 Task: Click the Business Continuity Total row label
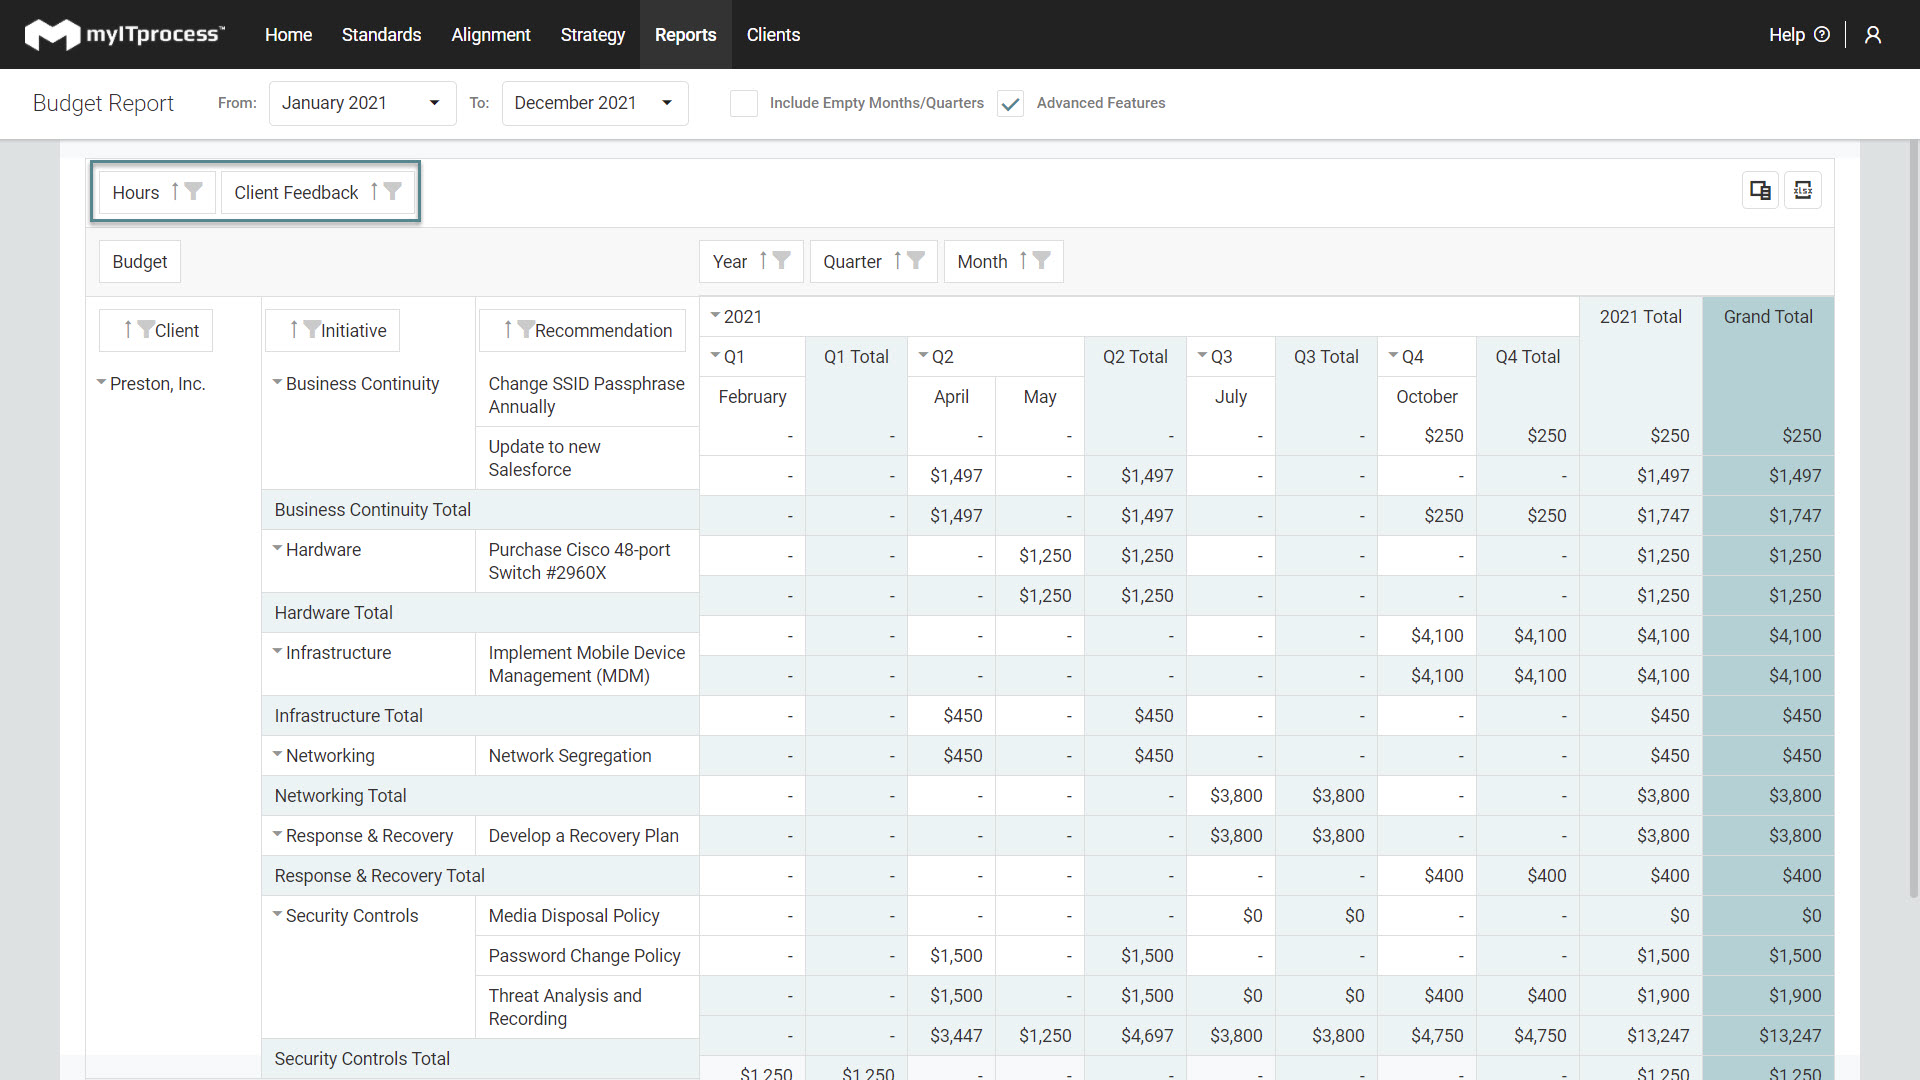(372, 510)
